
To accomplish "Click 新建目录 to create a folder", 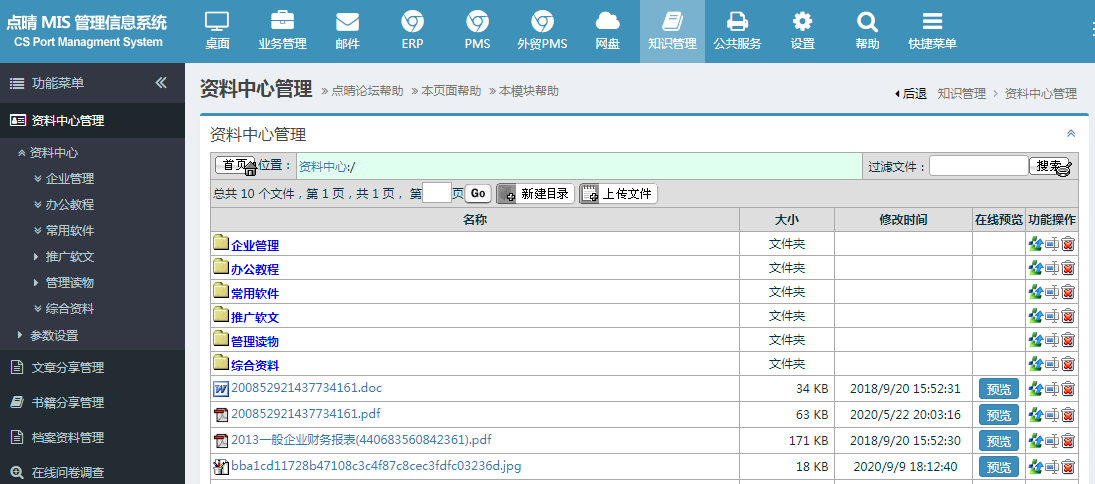I will click(x=535, y=194).
